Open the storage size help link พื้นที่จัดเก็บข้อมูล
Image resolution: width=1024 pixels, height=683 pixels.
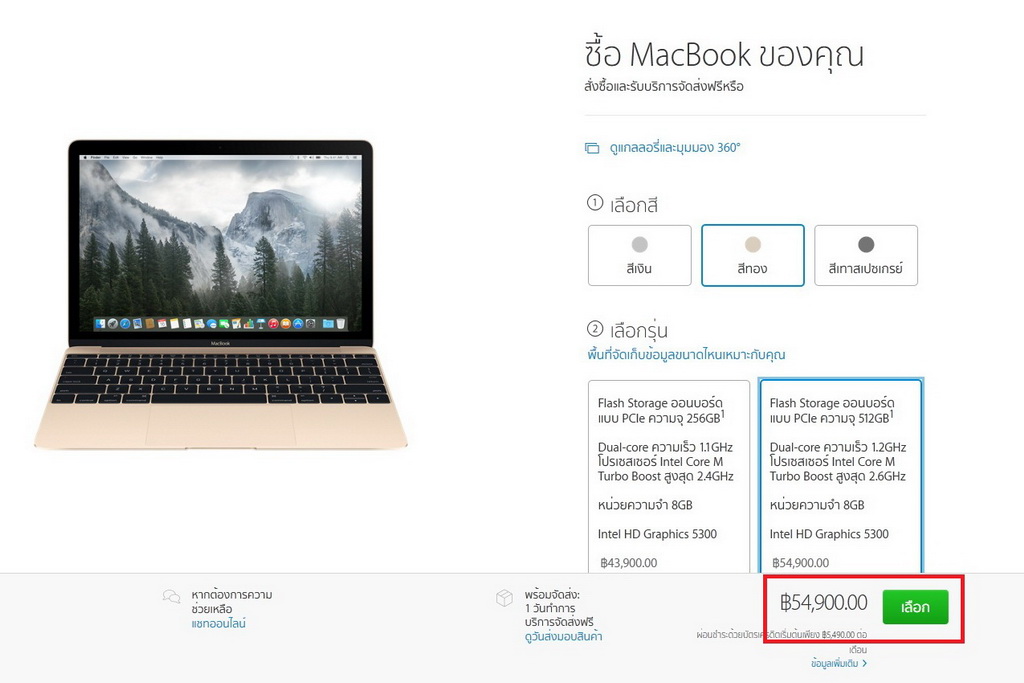click(x=686, y=355)
